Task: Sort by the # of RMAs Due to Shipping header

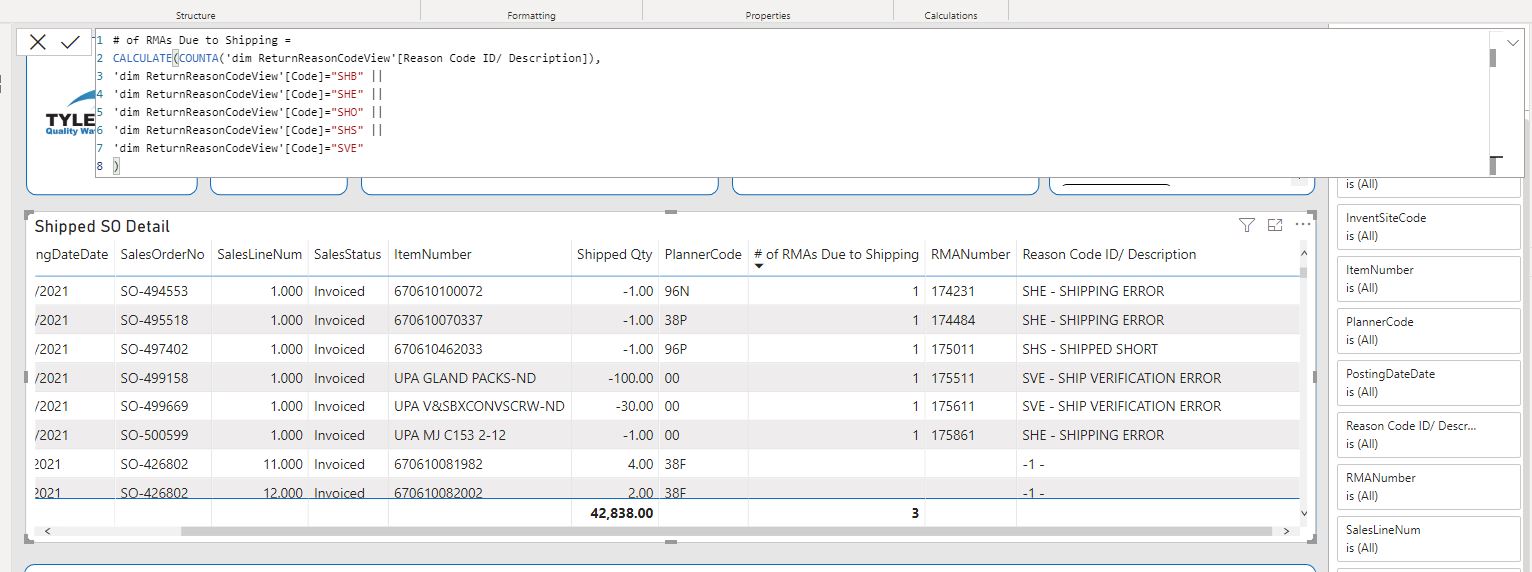Action: [836, 254]
